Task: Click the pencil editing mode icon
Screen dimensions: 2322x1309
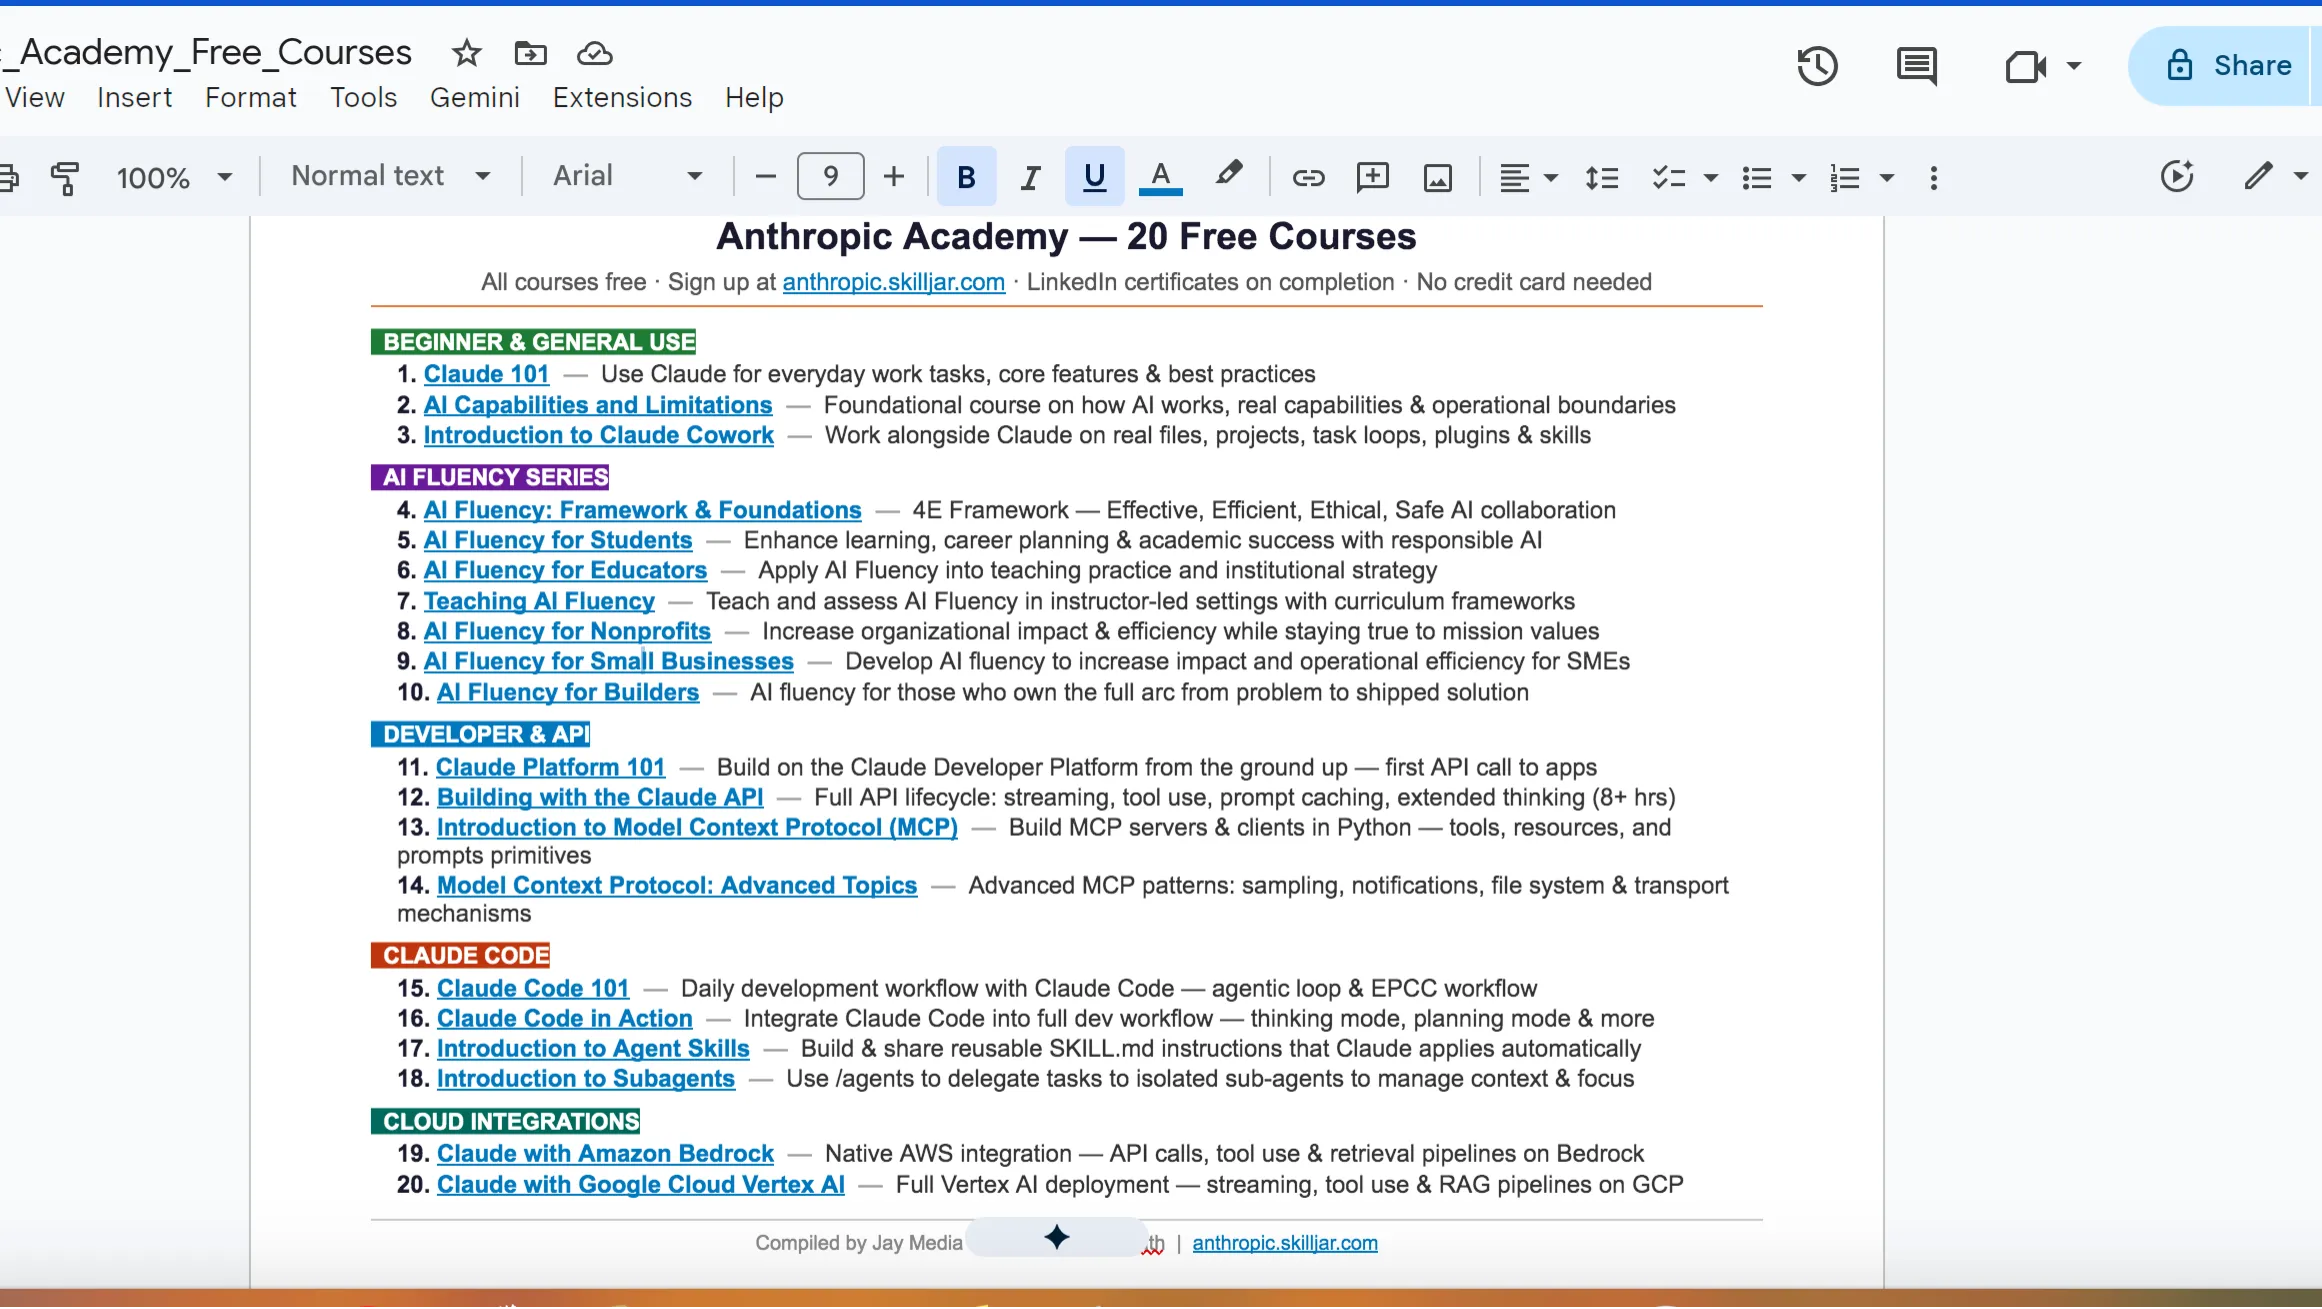Action: (x=2258, y=176)
